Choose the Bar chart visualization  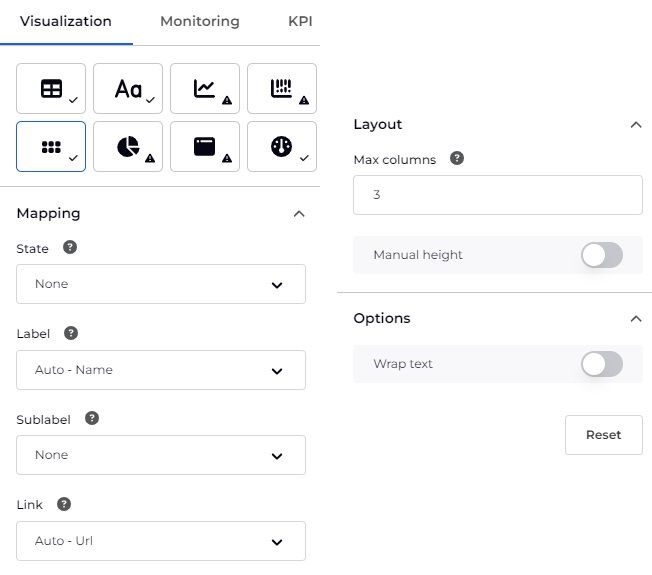(x=282, y=88)
